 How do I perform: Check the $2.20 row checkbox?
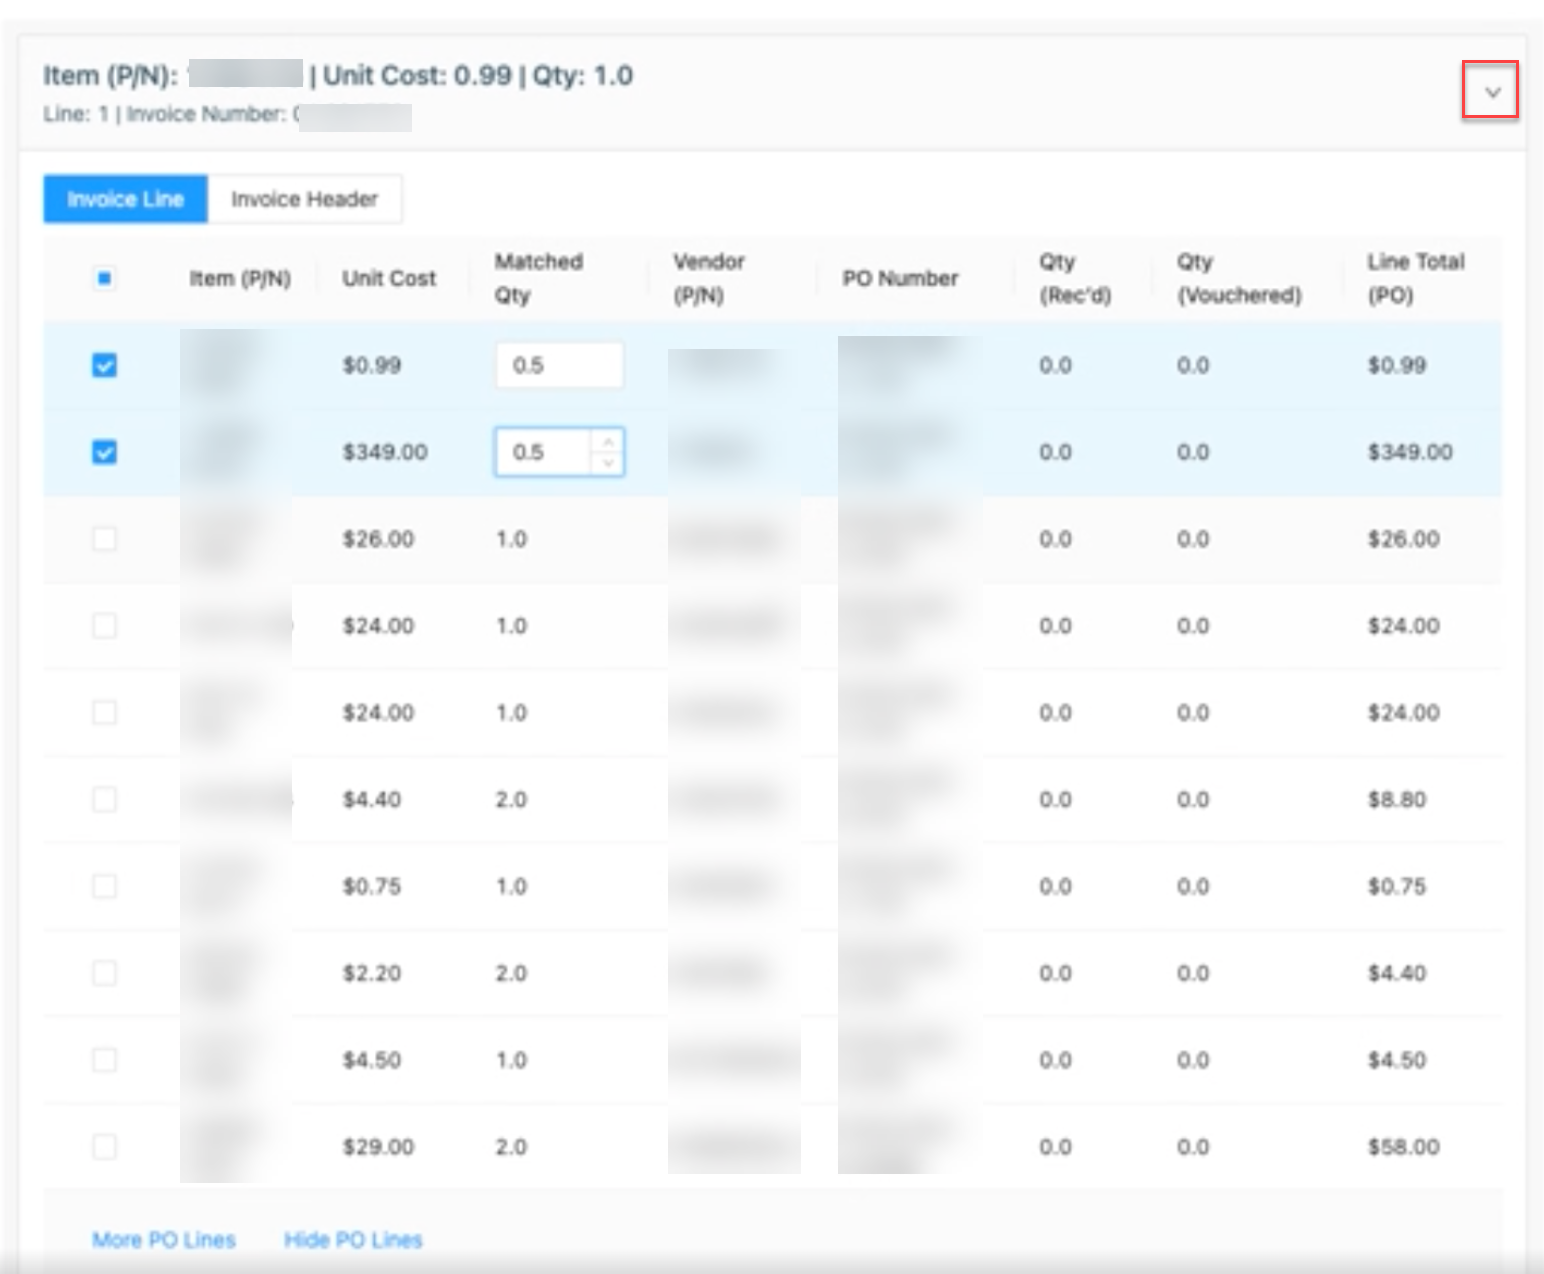tap(104, 973)
